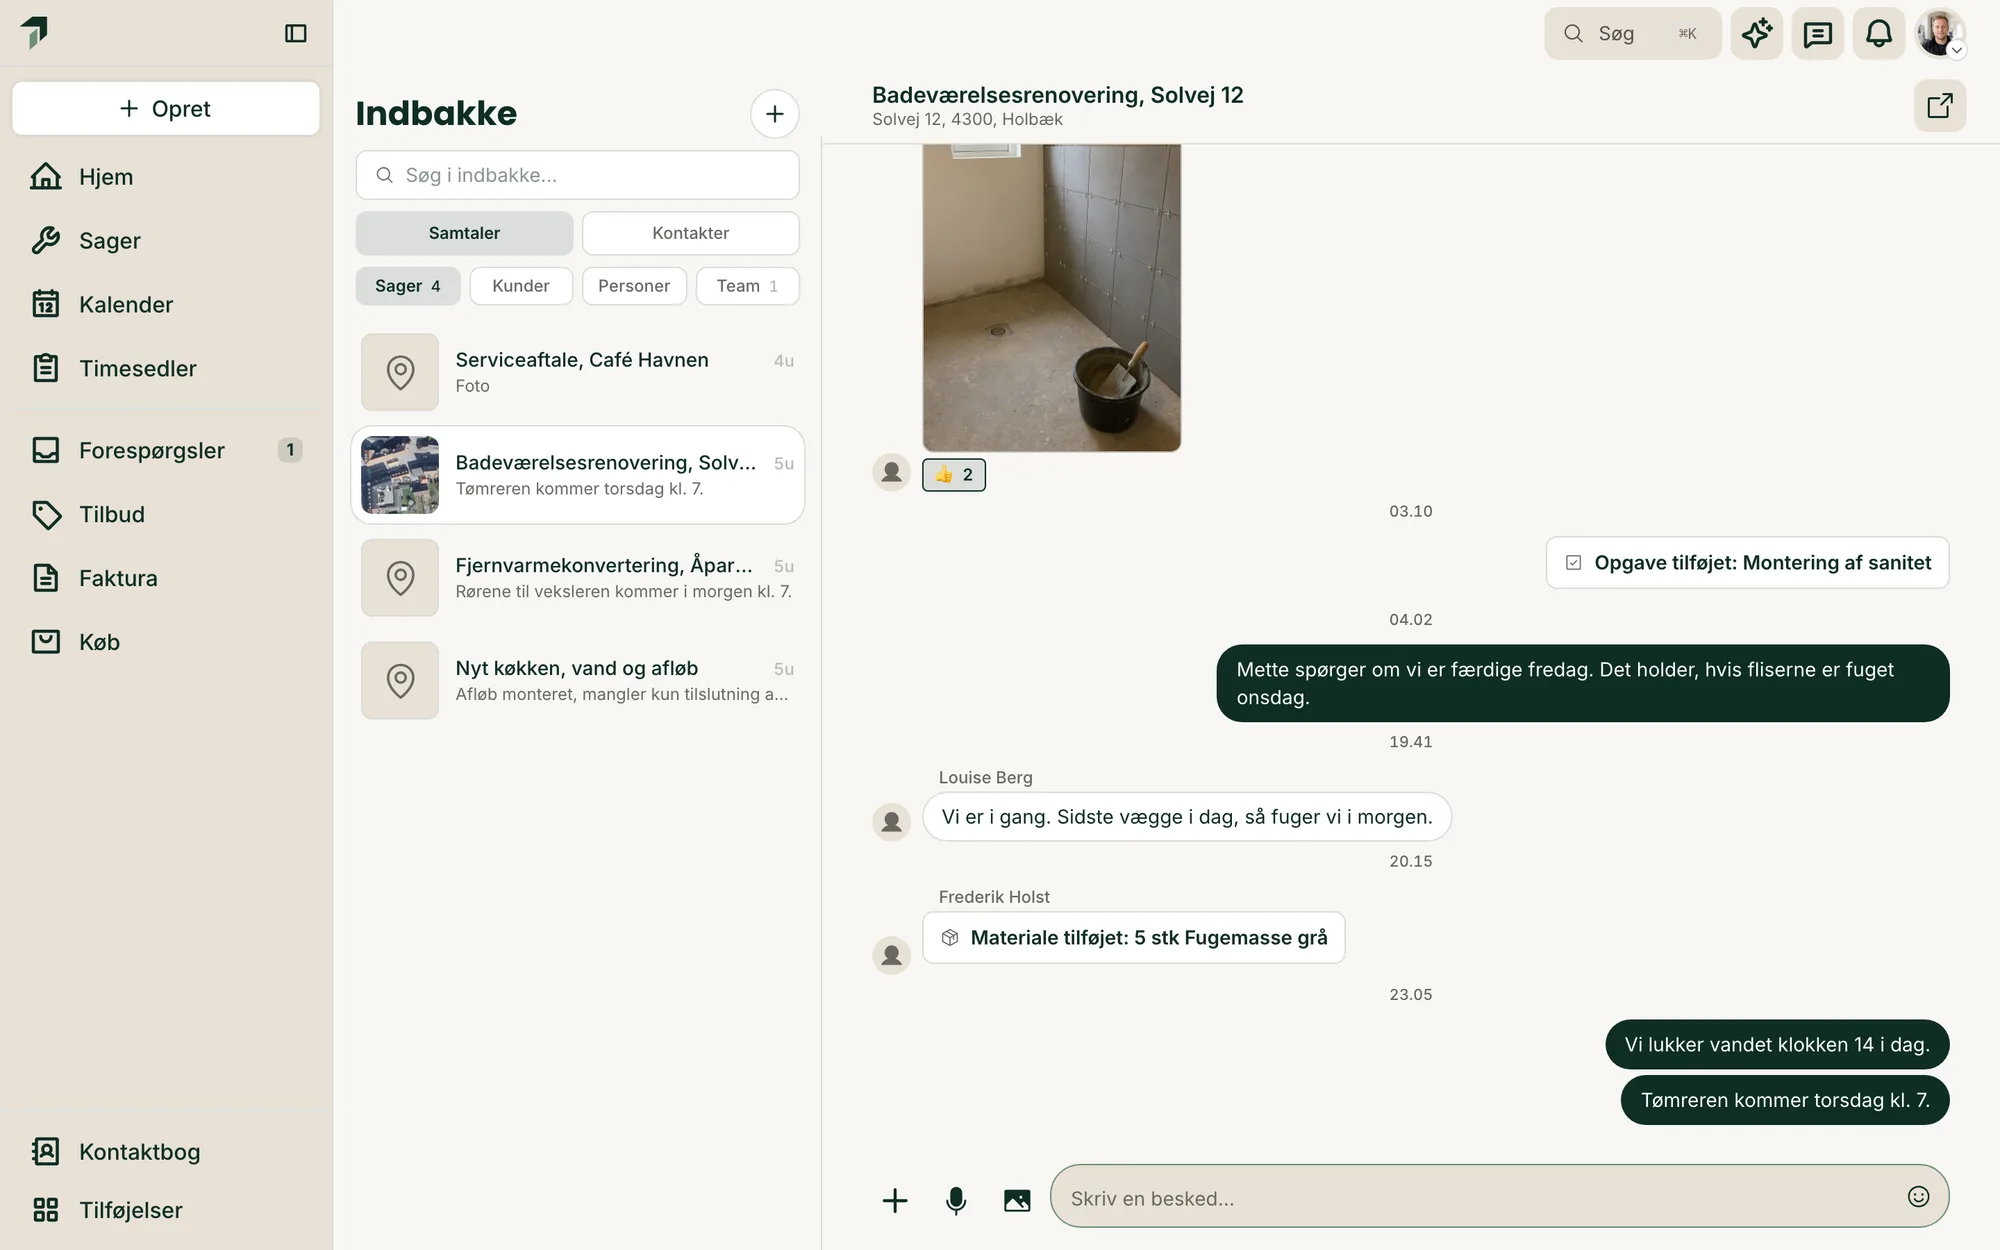Open Serviceaftale, Café Havnen conversation
Image resolution: width=2000 pixels, height=1250 pixels.
pos(578,372)
